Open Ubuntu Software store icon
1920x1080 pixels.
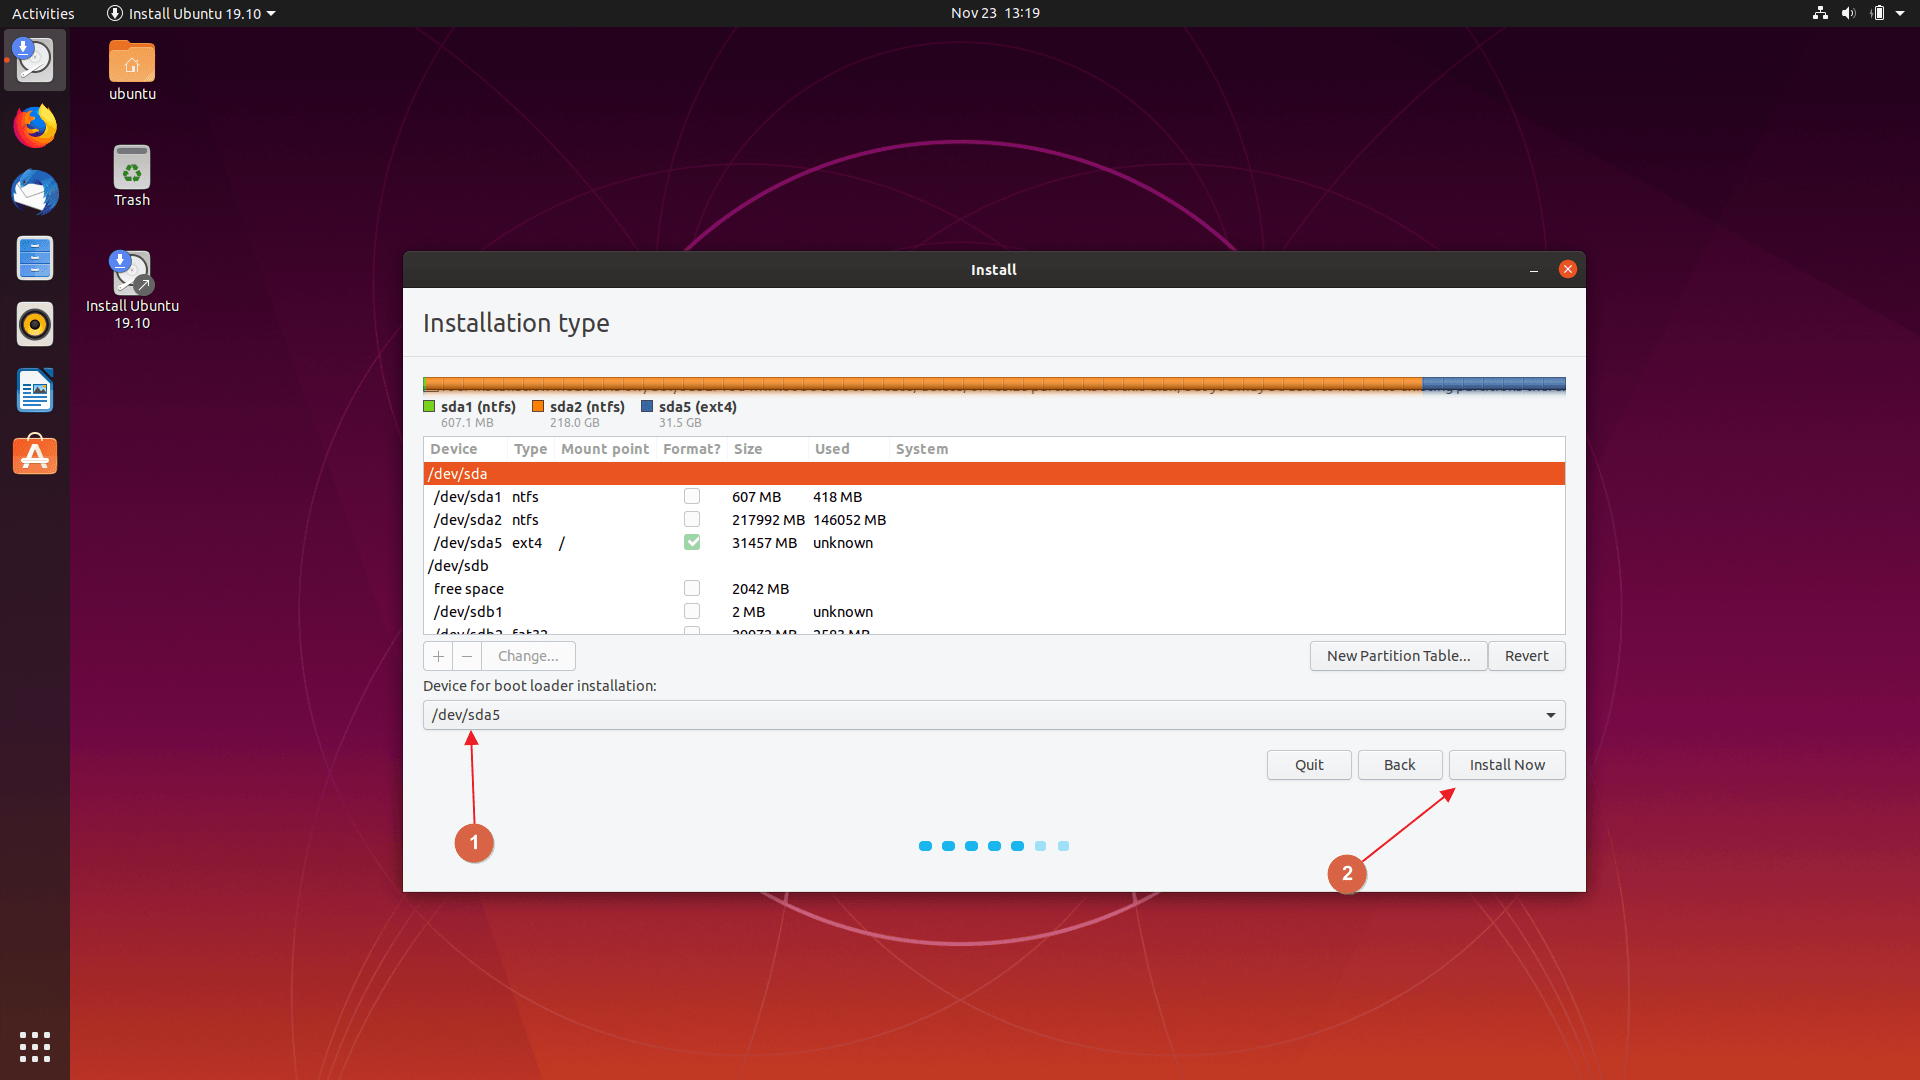pyautogui.click(x=35, y=456)
